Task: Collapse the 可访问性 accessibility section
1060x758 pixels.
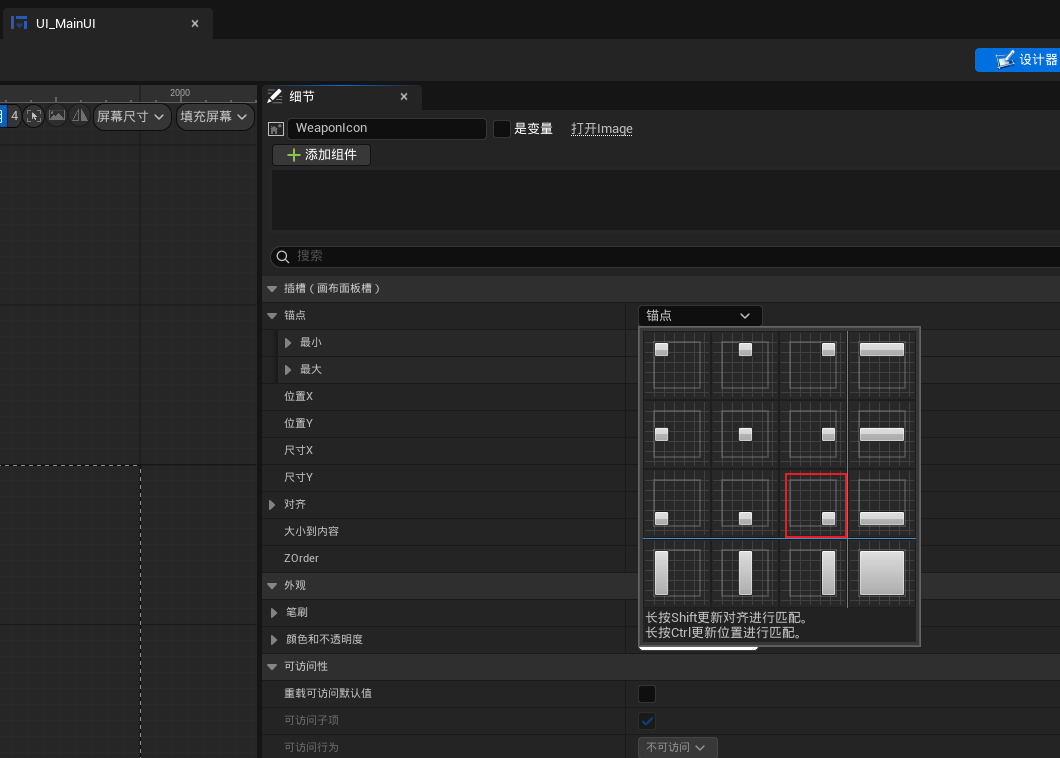Action: point(272,667)
